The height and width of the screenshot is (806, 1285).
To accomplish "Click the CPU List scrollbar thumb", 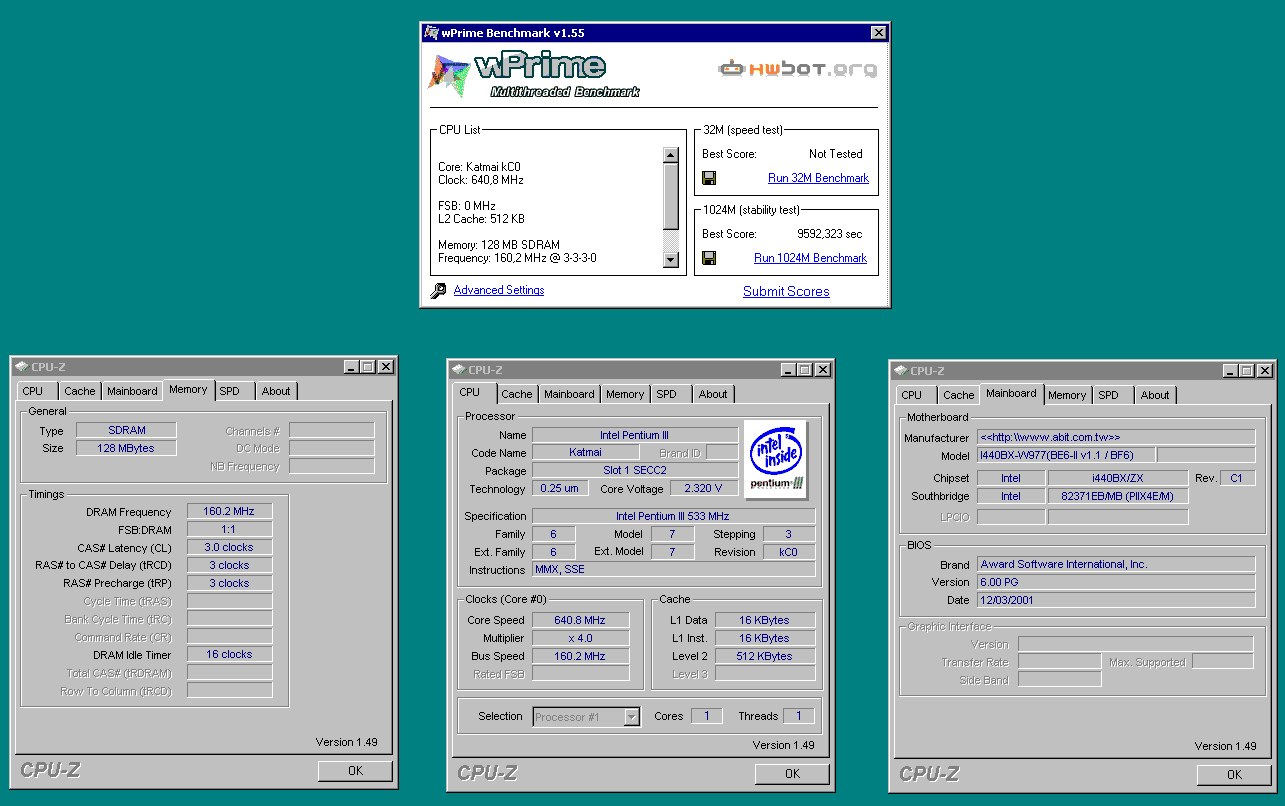I will pyautogui.click(x=670, y=196).
